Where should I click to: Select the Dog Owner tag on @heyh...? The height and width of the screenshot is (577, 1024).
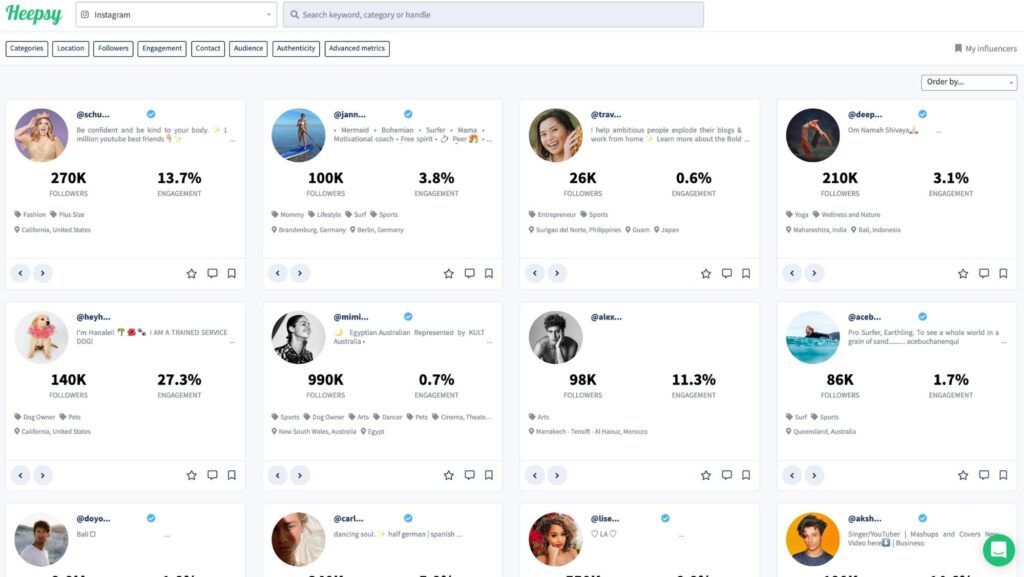click(35, 417)
